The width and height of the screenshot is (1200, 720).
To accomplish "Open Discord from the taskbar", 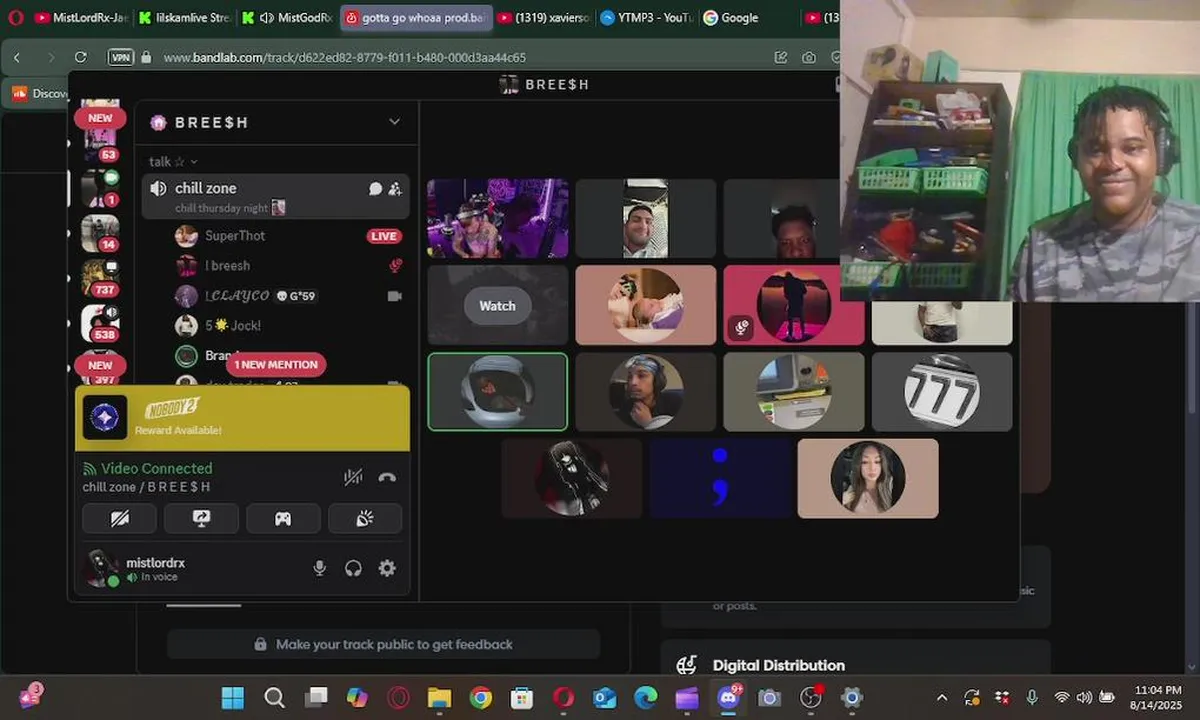I will (x=729, y=697).
